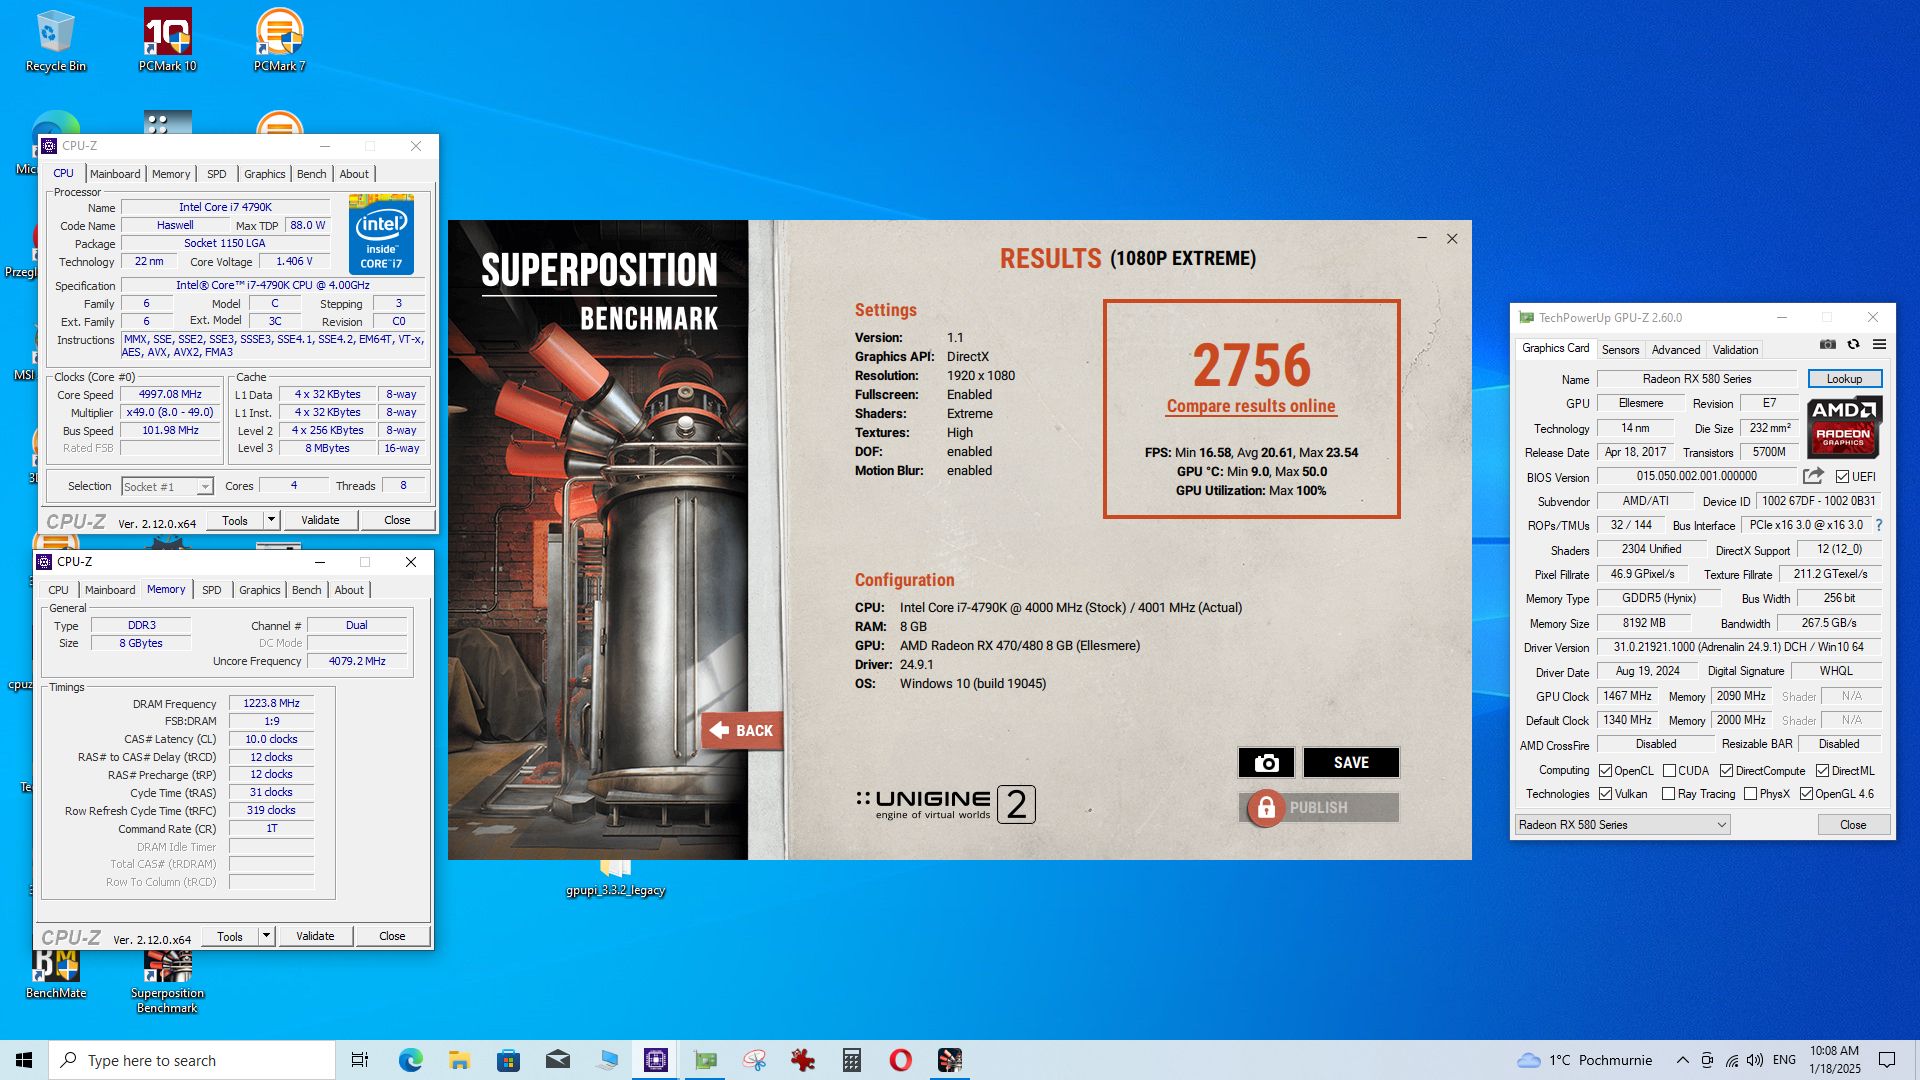Open File Explorer from the taskbar
The image size is (1920, 1080).
(x=459, y=1060)
